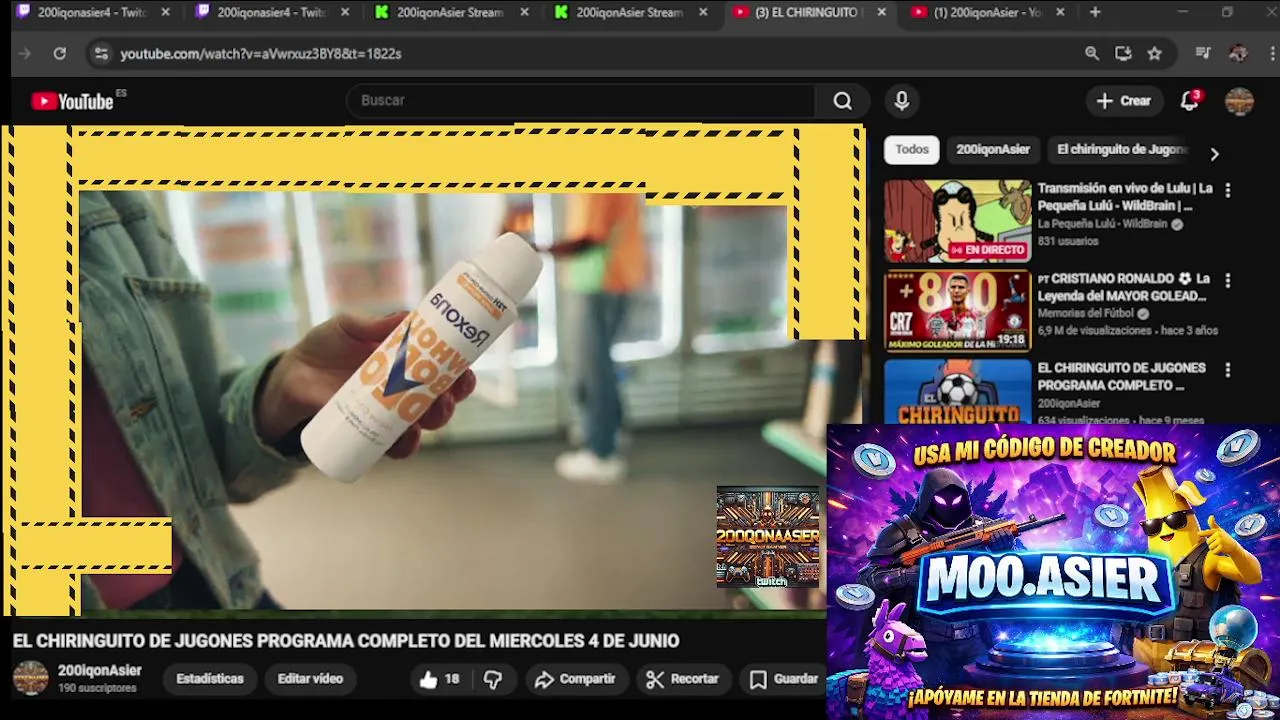Screen dimensions: 1280x720
Task: Click Editar vídeo button
Action: 310,679
